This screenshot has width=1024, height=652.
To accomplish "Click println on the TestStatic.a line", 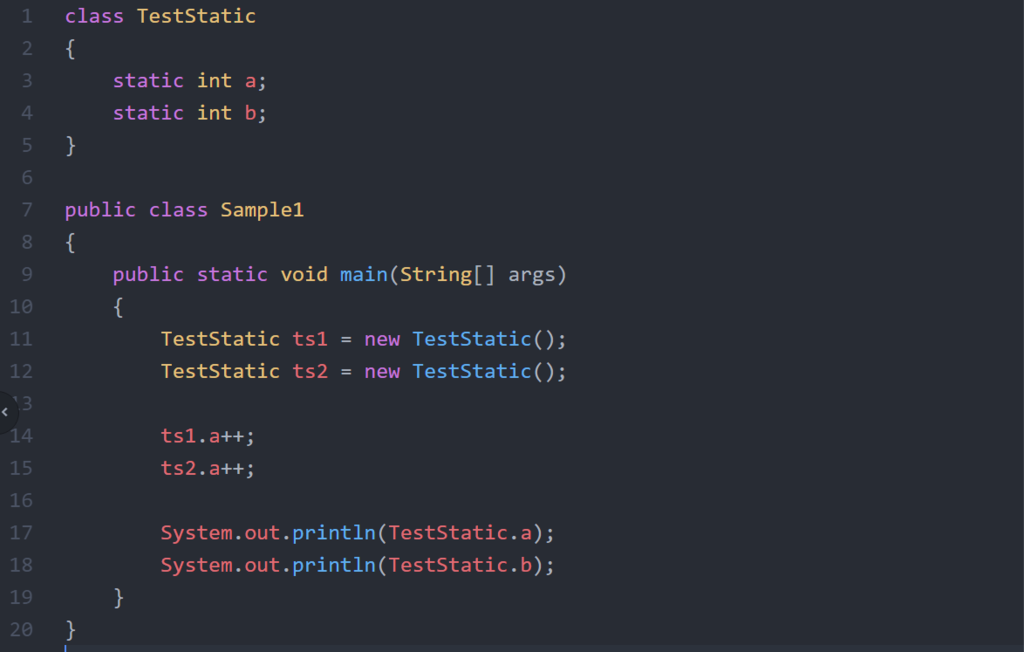I will point(334,533).
